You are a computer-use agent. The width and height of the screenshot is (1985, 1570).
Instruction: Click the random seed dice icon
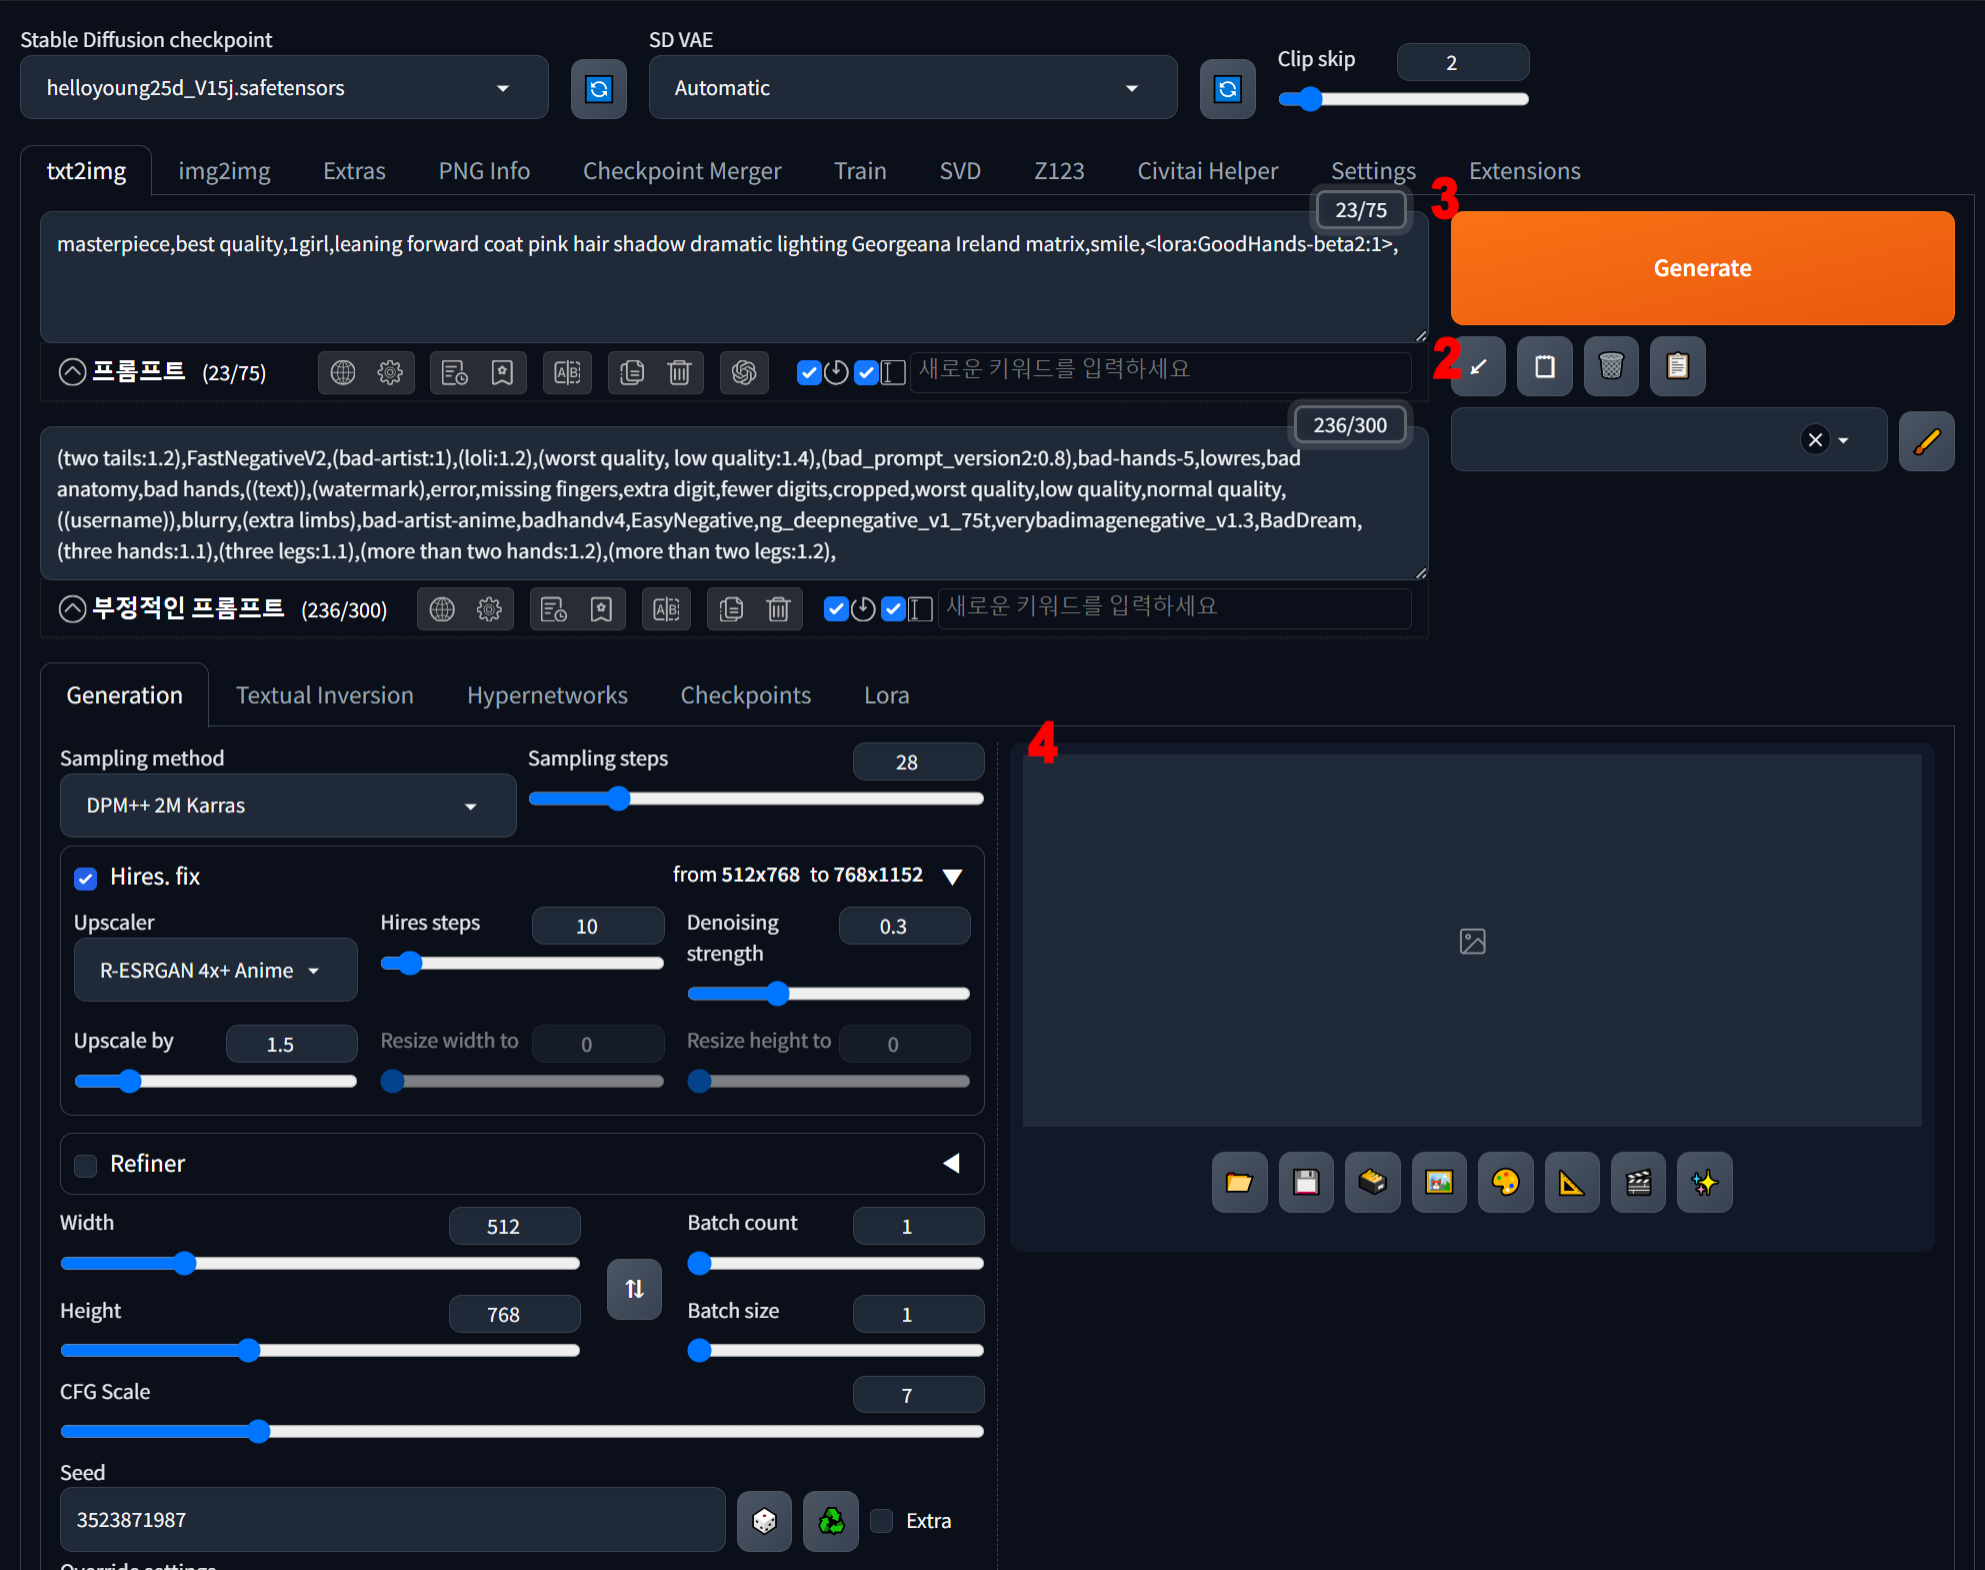pos(764,1521)
